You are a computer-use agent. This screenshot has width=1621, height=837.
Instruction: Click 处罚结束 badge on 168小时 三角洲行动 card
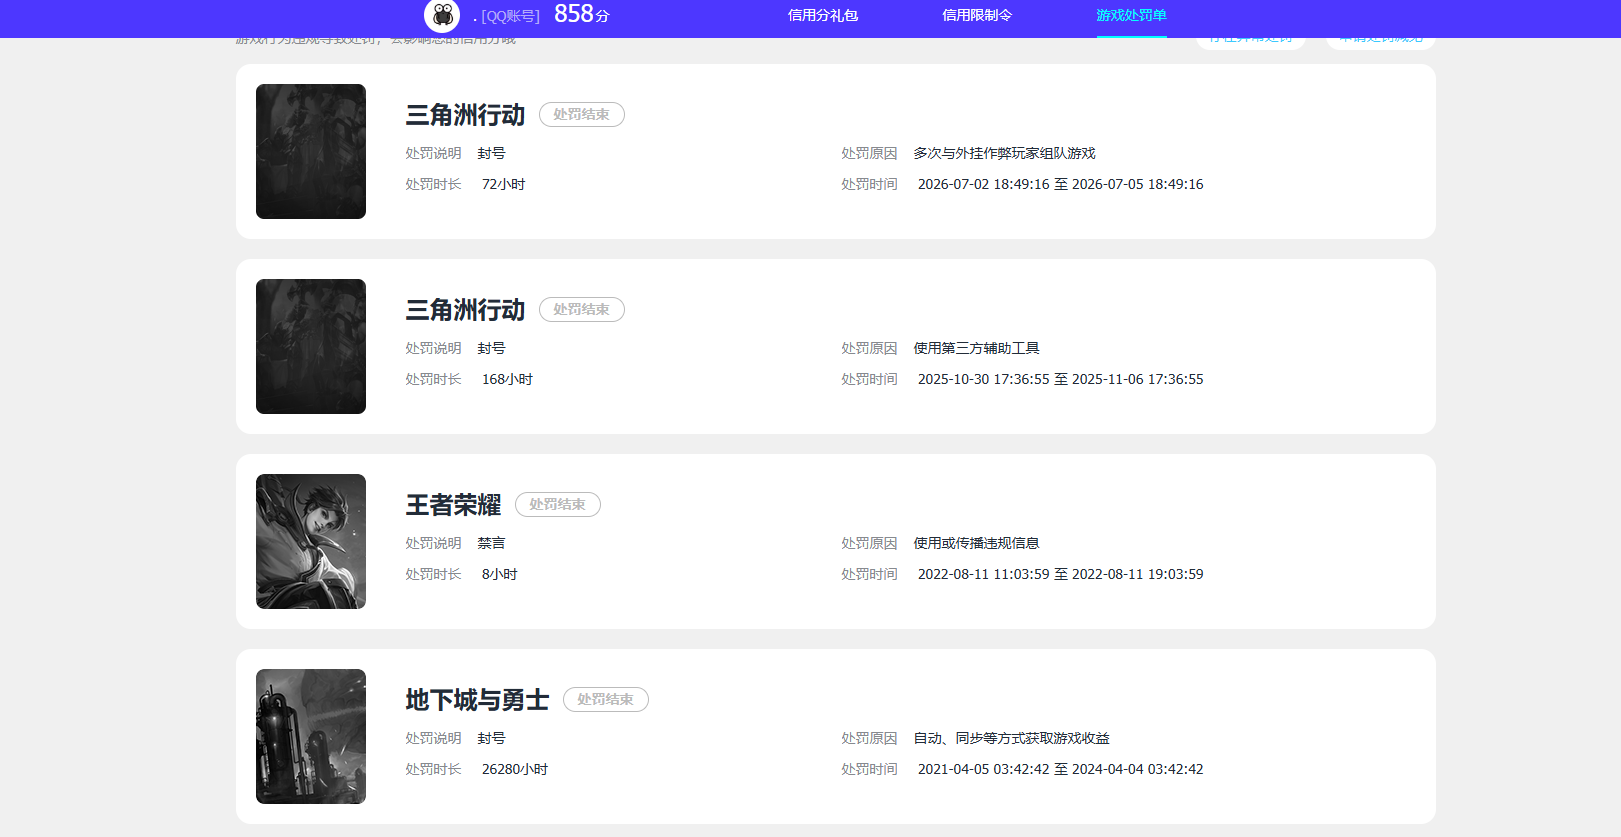[x=582, y=310]
